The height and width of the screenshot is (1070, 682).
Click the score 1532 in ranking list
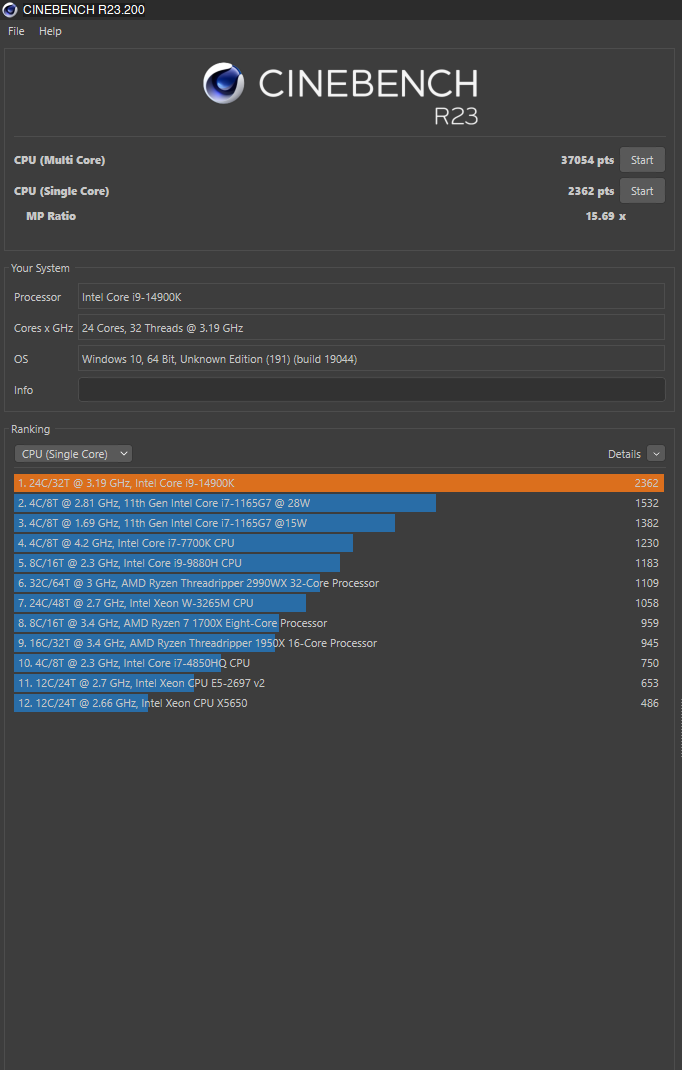coord(647,503)
